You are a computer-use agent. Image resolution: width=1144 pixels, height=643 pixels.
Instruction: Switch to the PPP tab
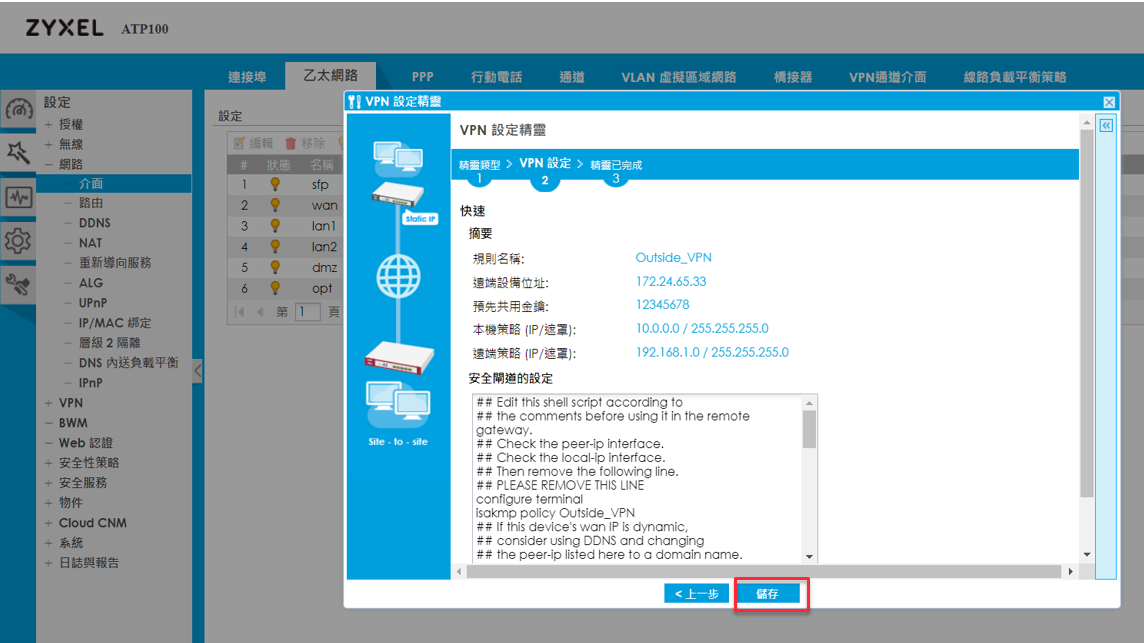click(422, 77)
